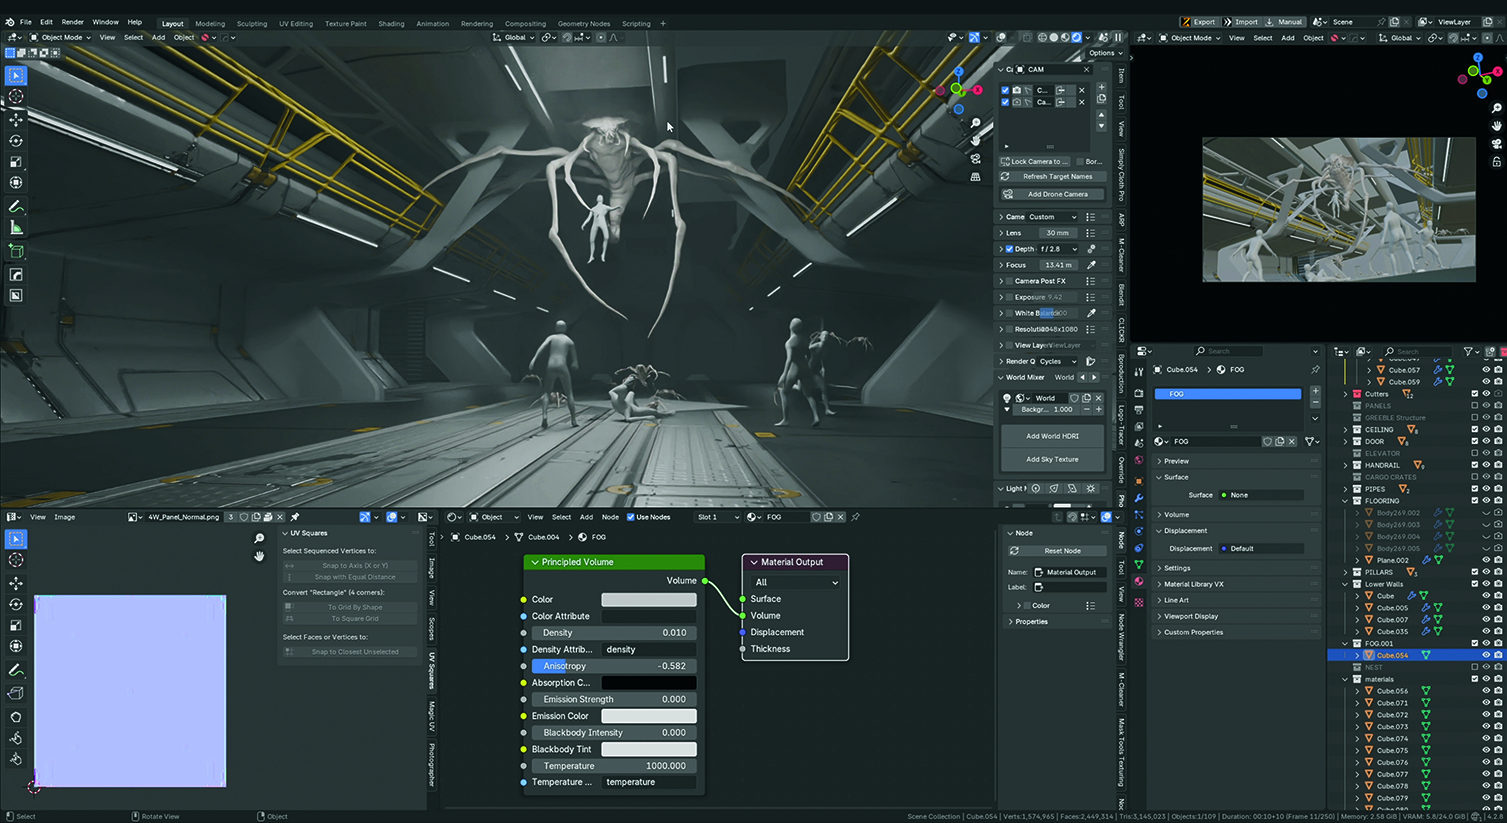1507x823 pixels.
Task: Open the Modifiers wrench properties tab
Action: click(1139, 498)
